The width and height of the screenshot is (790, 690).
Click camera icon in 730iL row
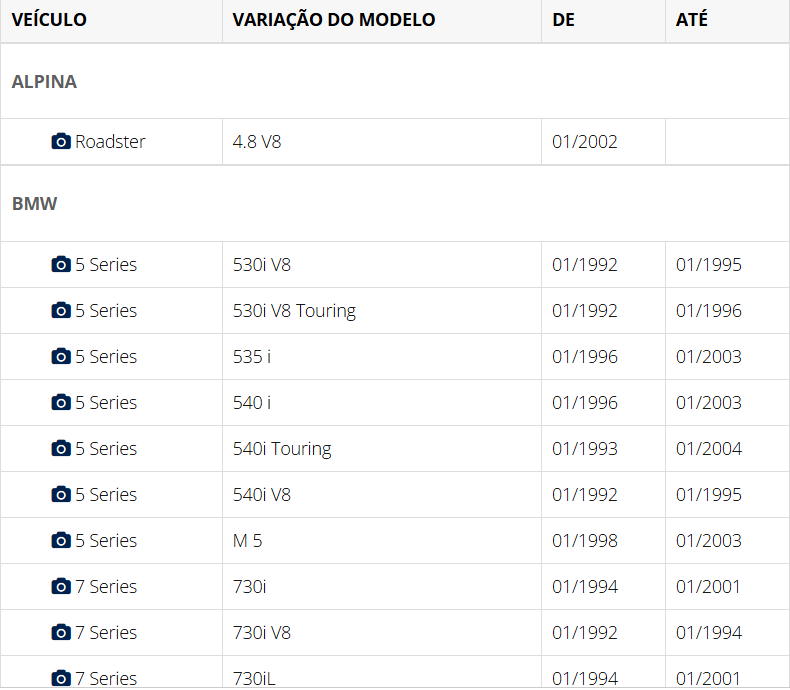point(61,678)
